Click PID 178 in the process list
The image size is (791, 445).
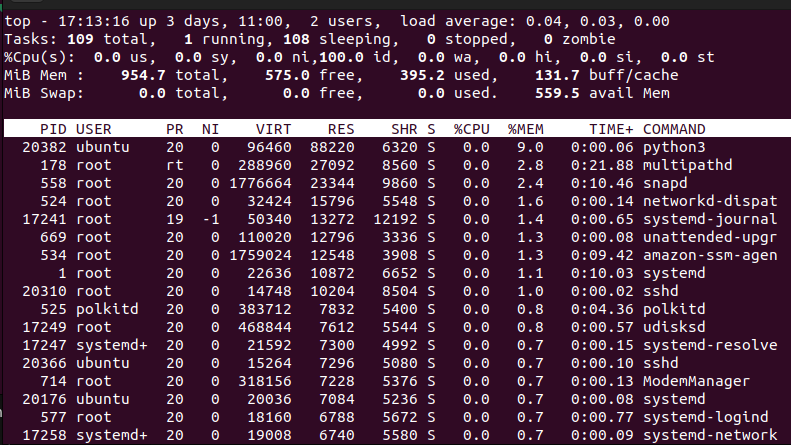click(53, 165)
